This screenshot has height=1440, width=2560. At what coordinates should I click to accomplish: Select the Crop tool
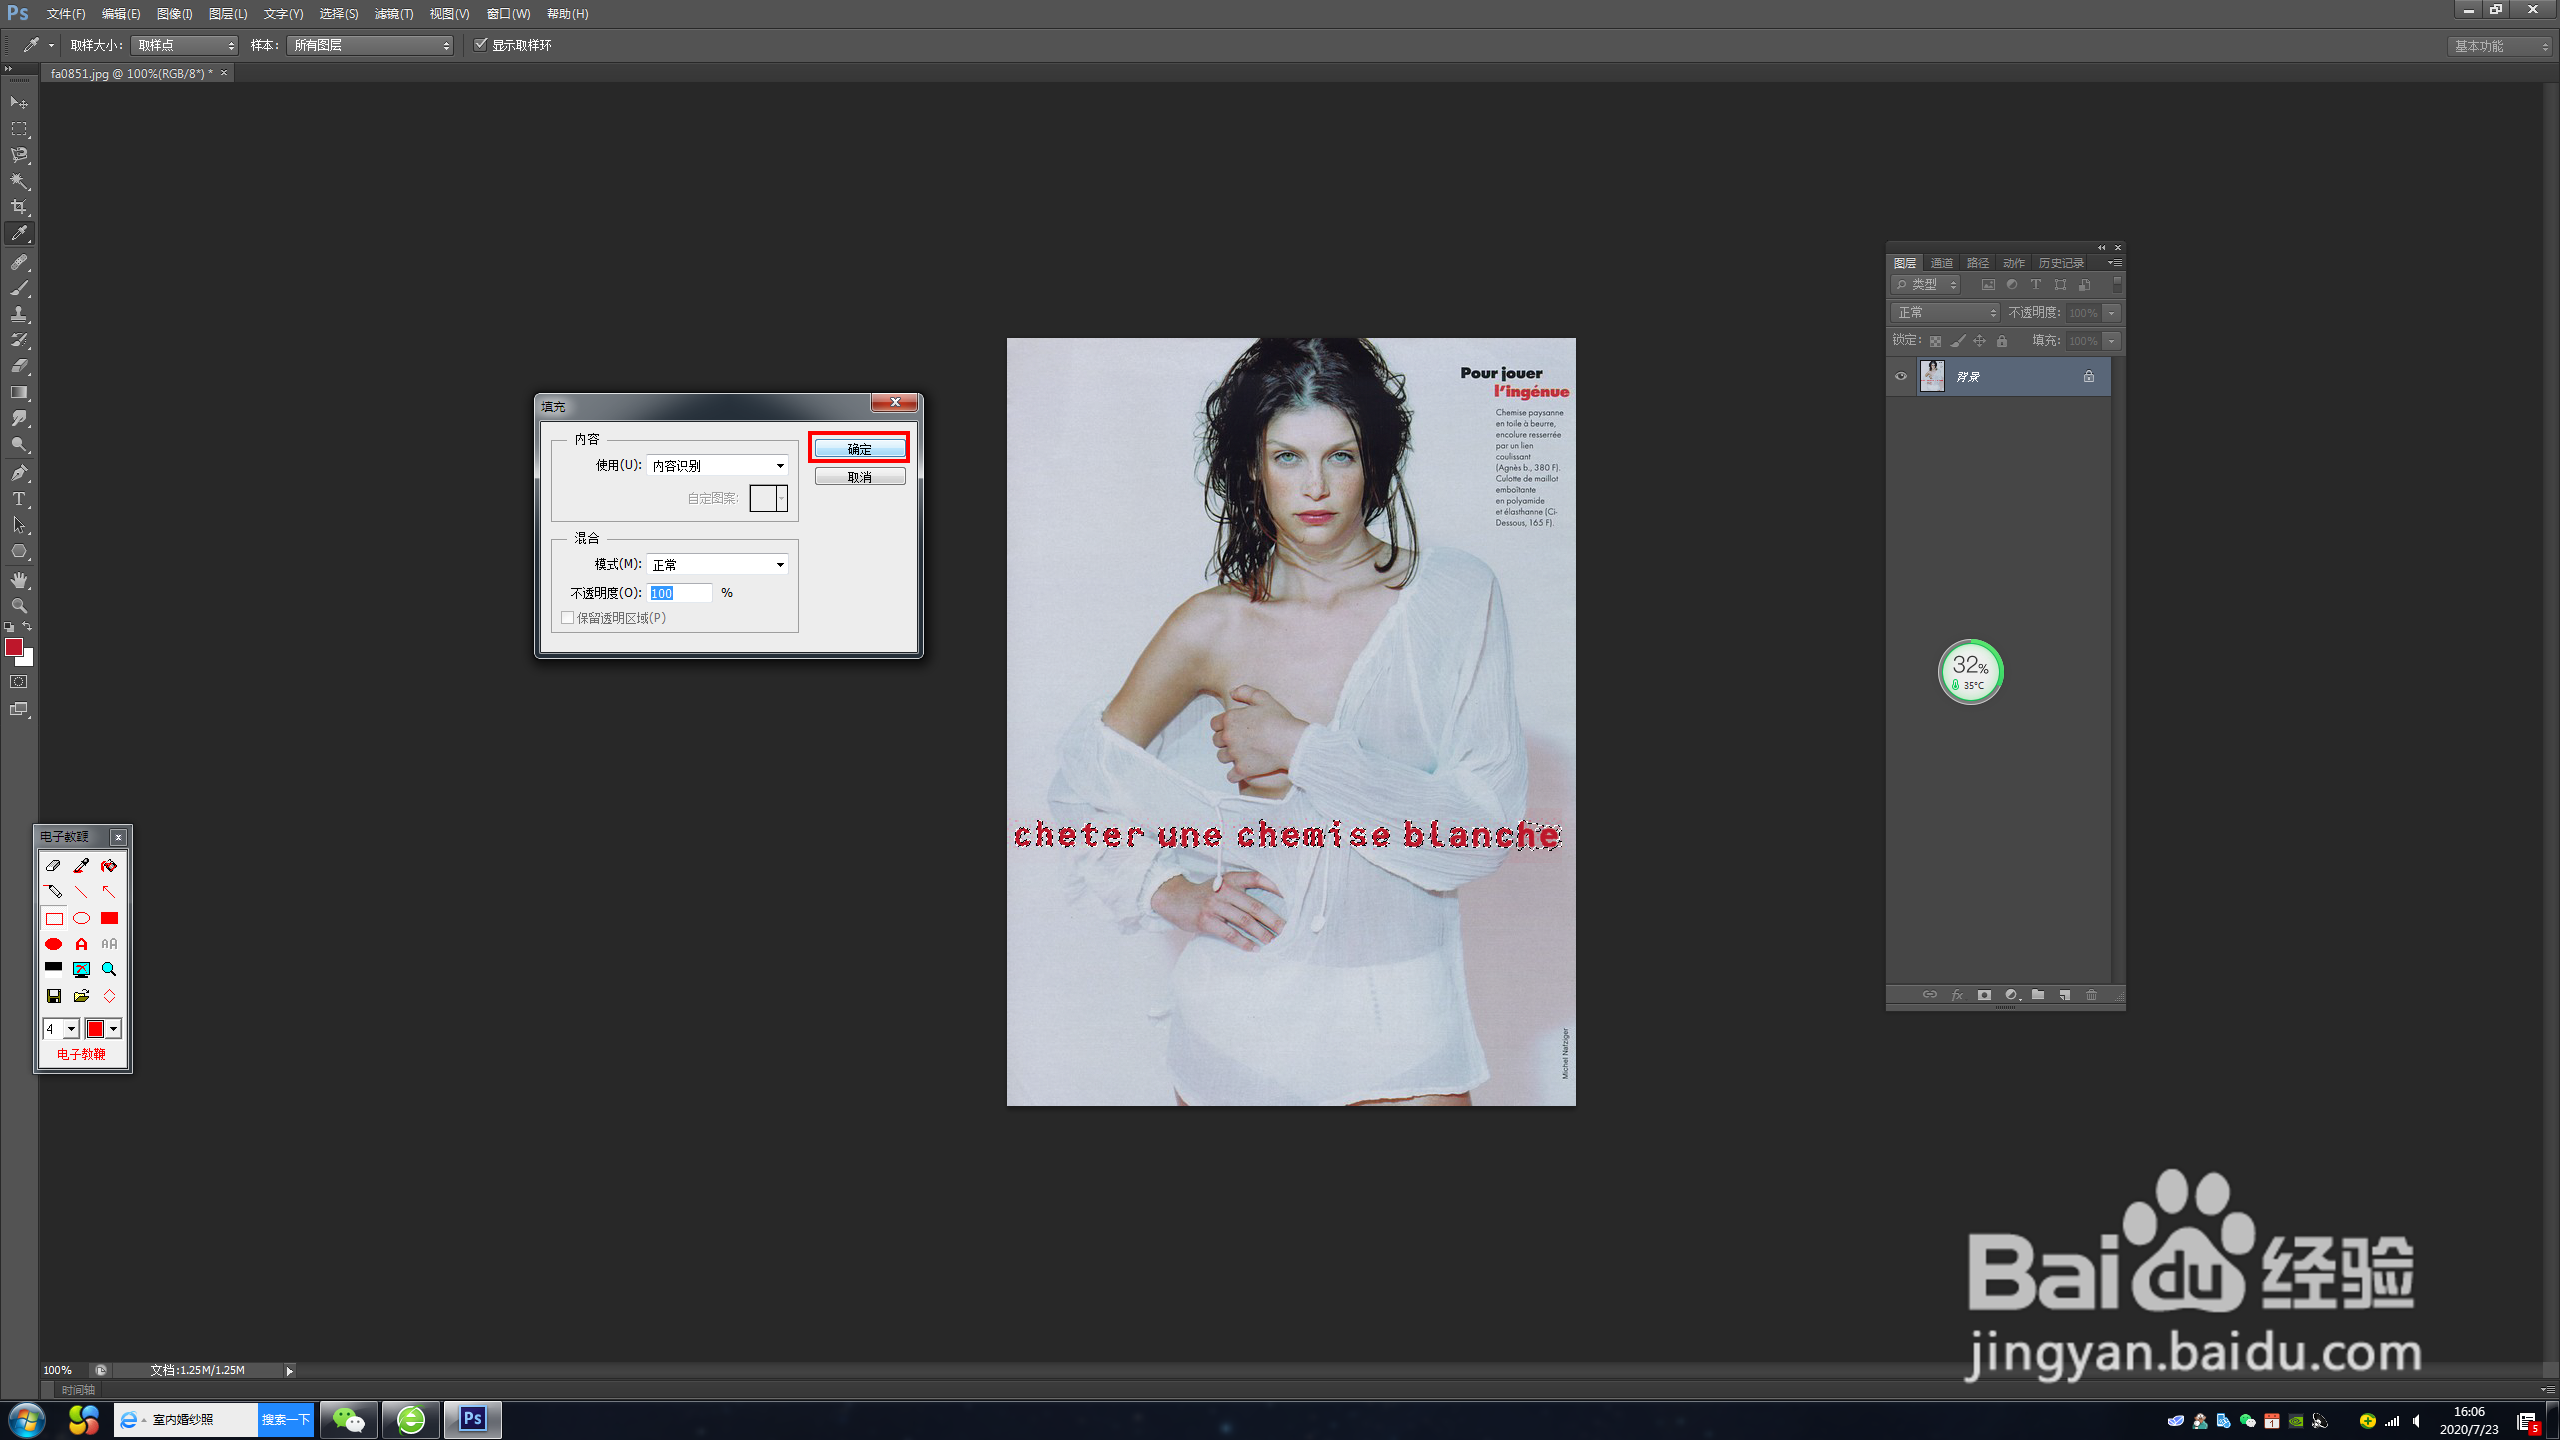tap(19, 207)
